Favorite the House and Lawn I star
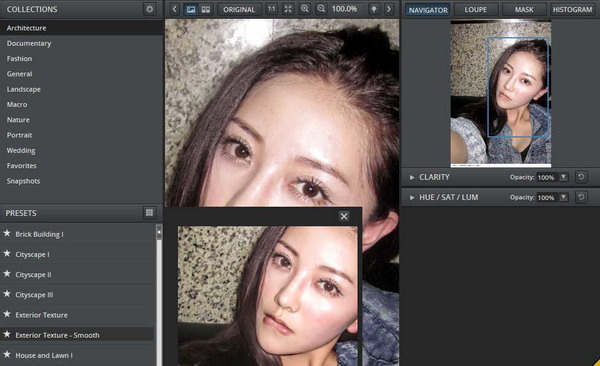 [x=7, y=355]
